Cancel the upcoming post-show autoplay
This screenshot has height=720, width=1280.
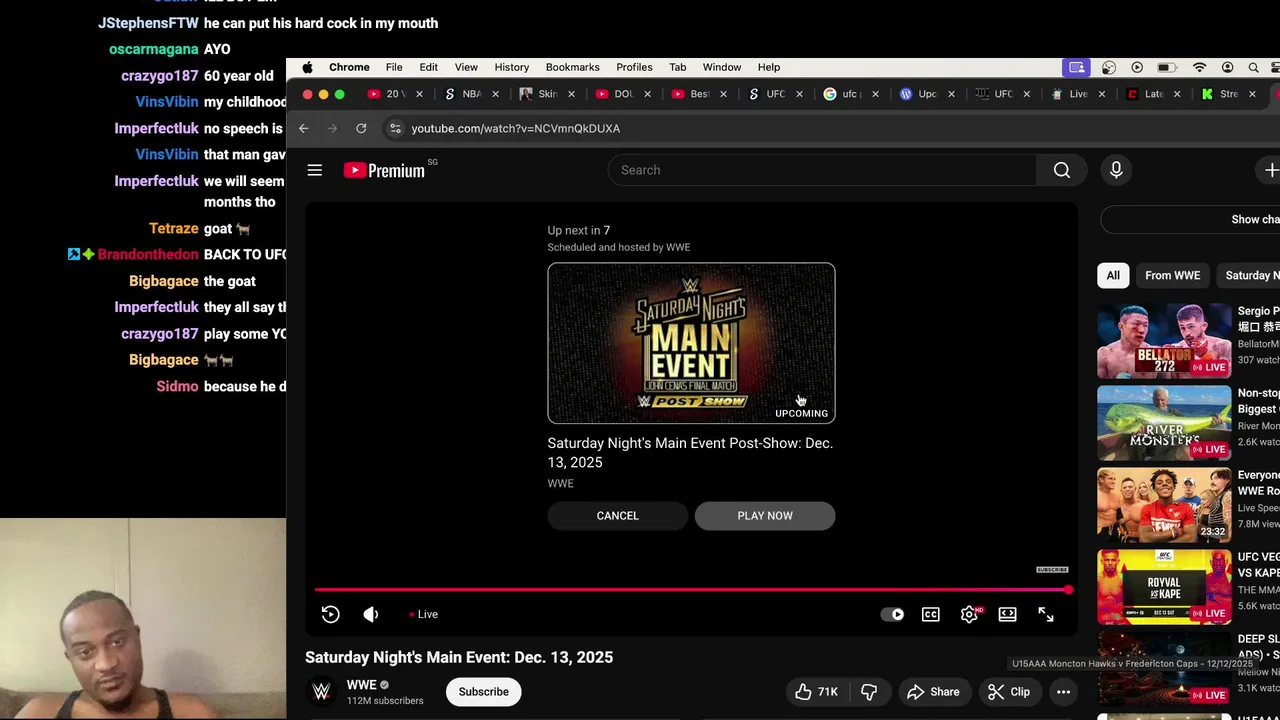coord(617,516)
